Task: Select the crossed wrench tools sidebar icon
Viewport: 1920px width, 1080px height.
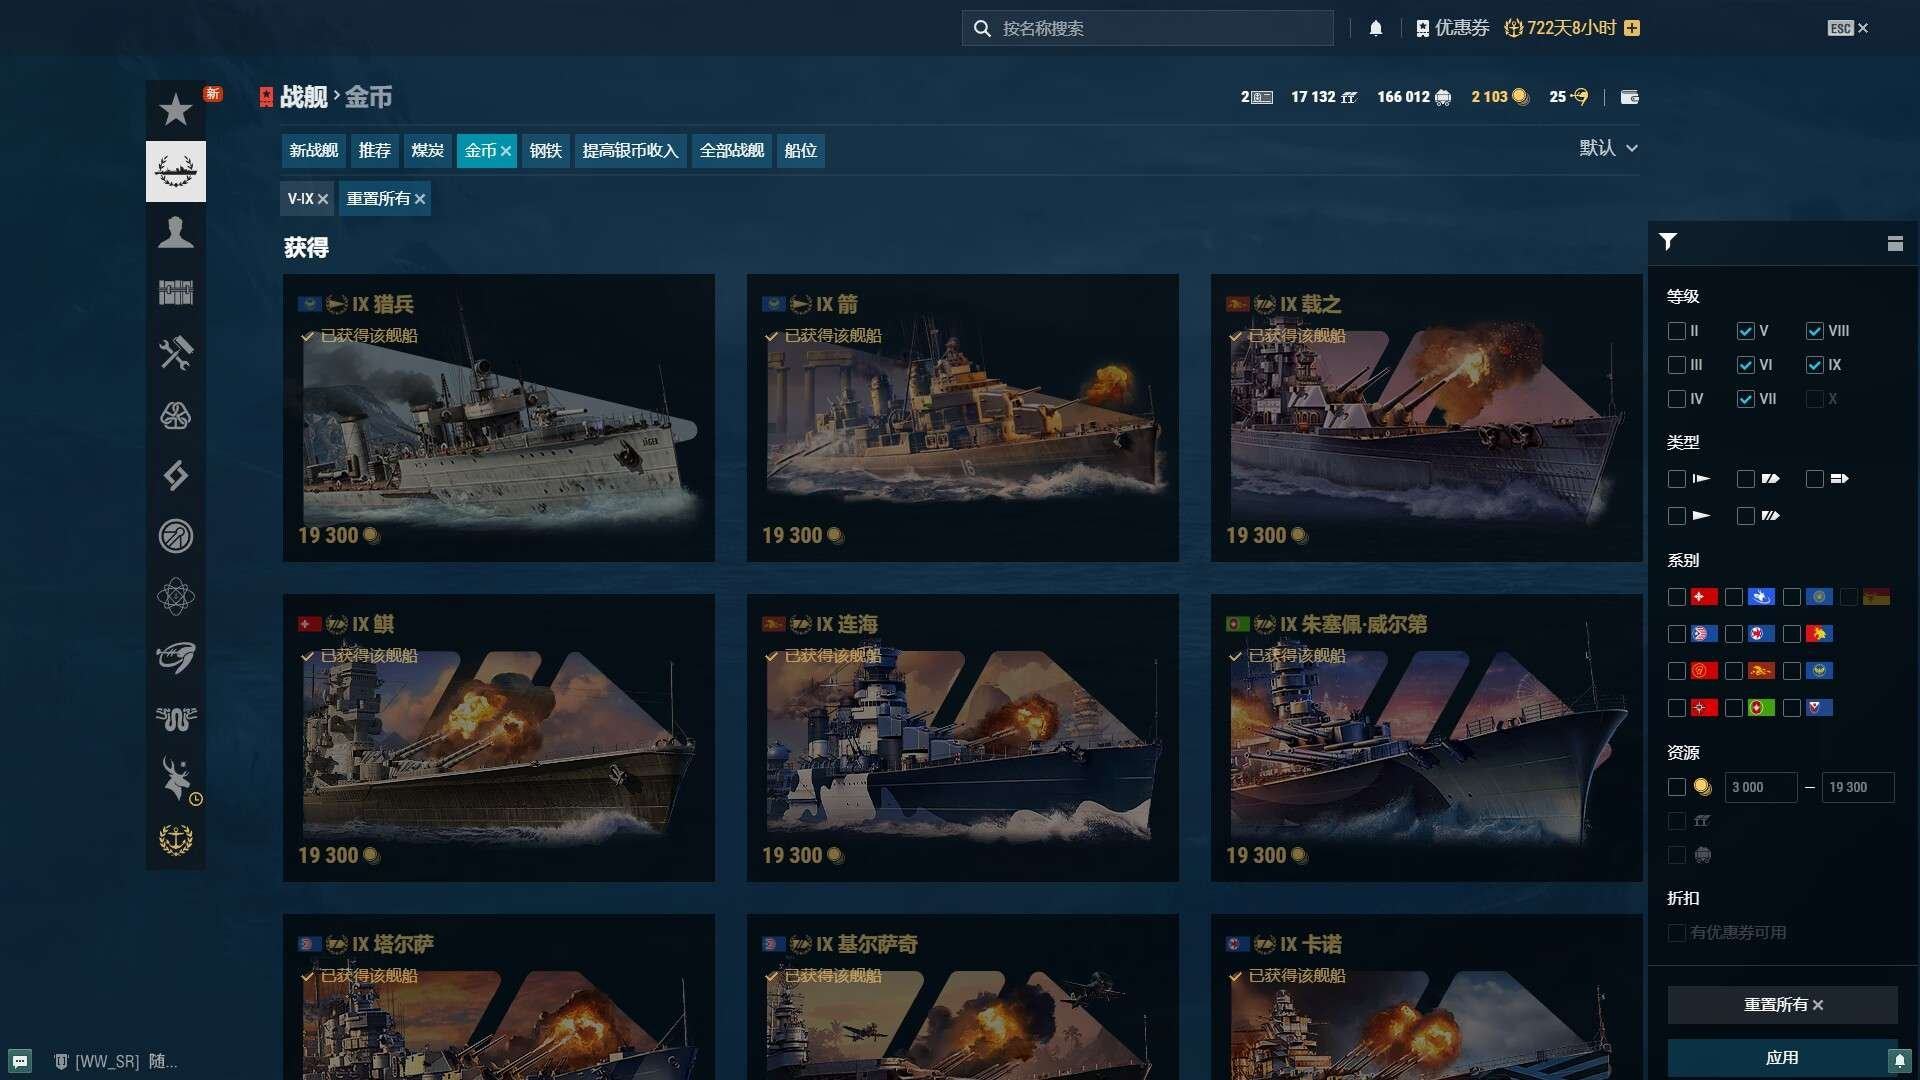Action: coord(175,353)
